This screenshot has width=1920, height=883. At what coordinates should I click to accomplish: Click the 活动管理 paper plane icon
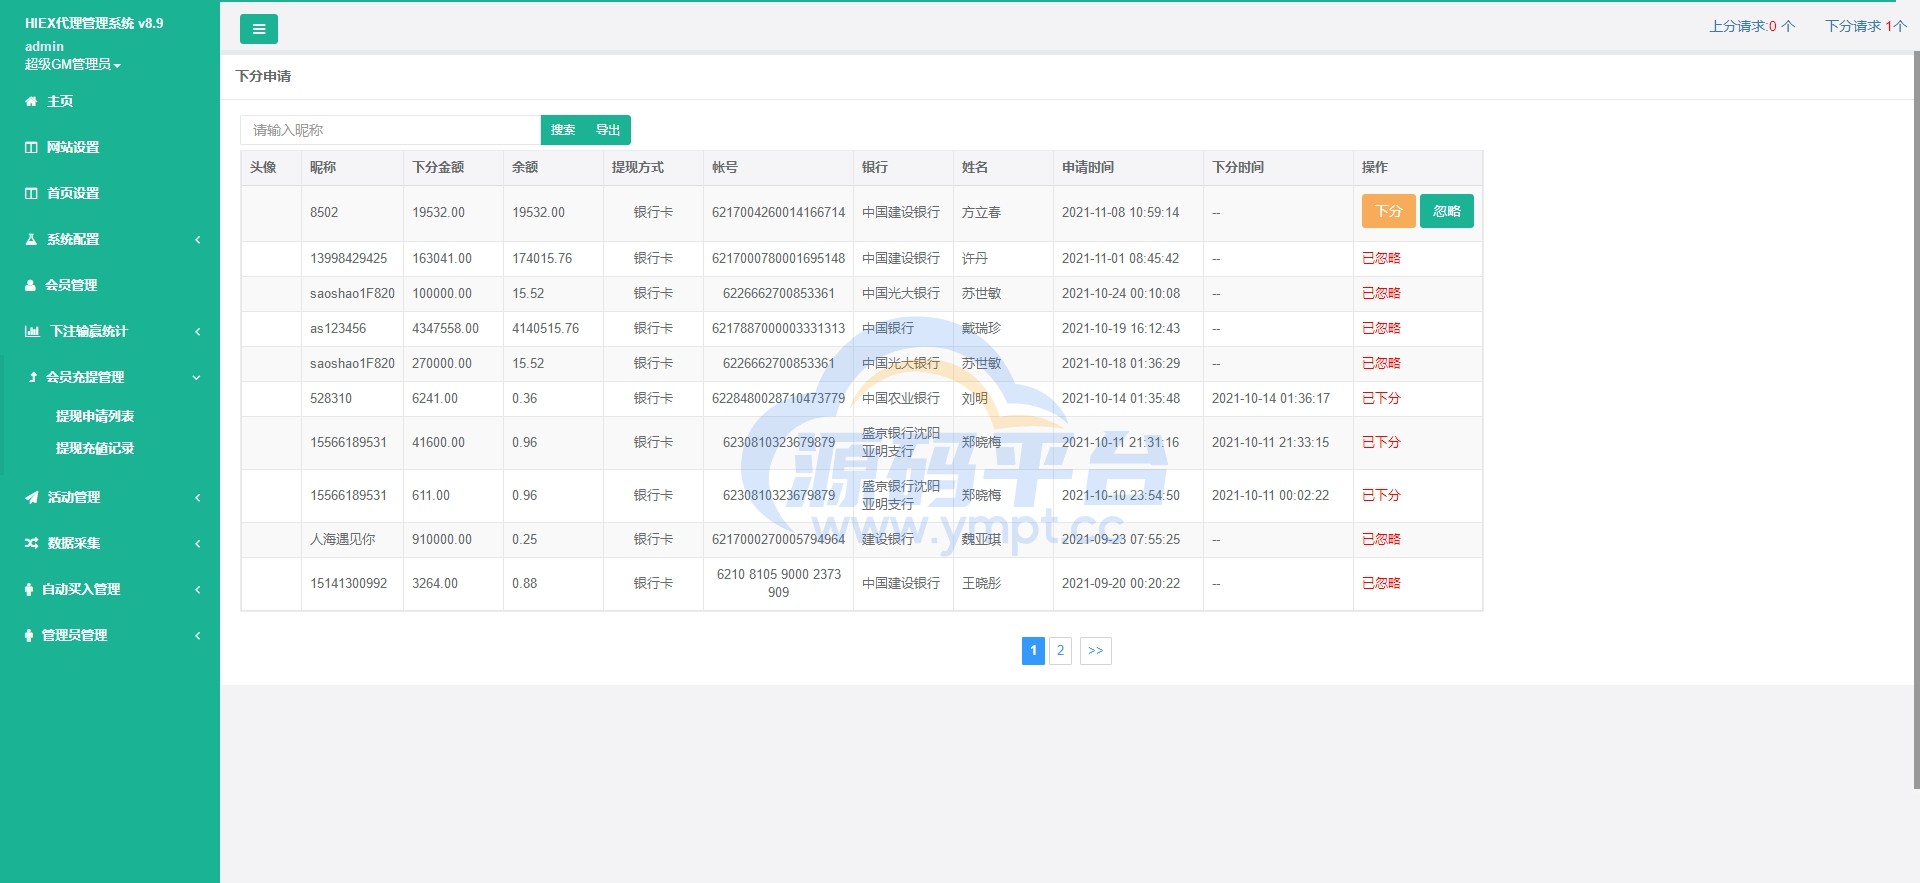click(x=32, y=497)
